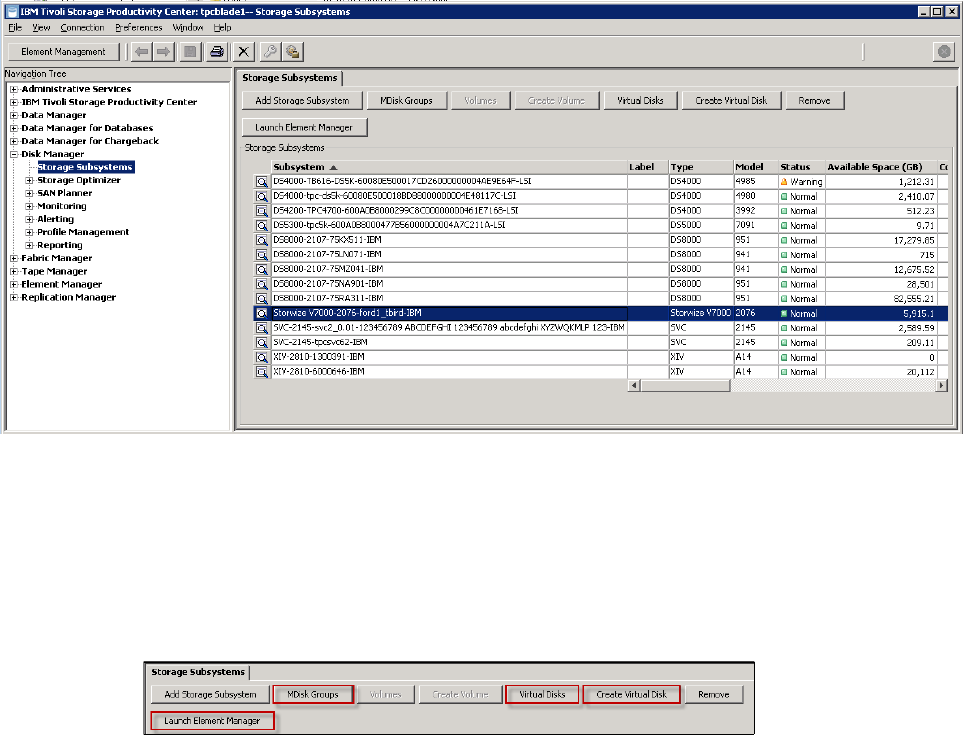The image size is (963, 735).
Task: Click the print toolbar icon
Action: coord(216,52)
